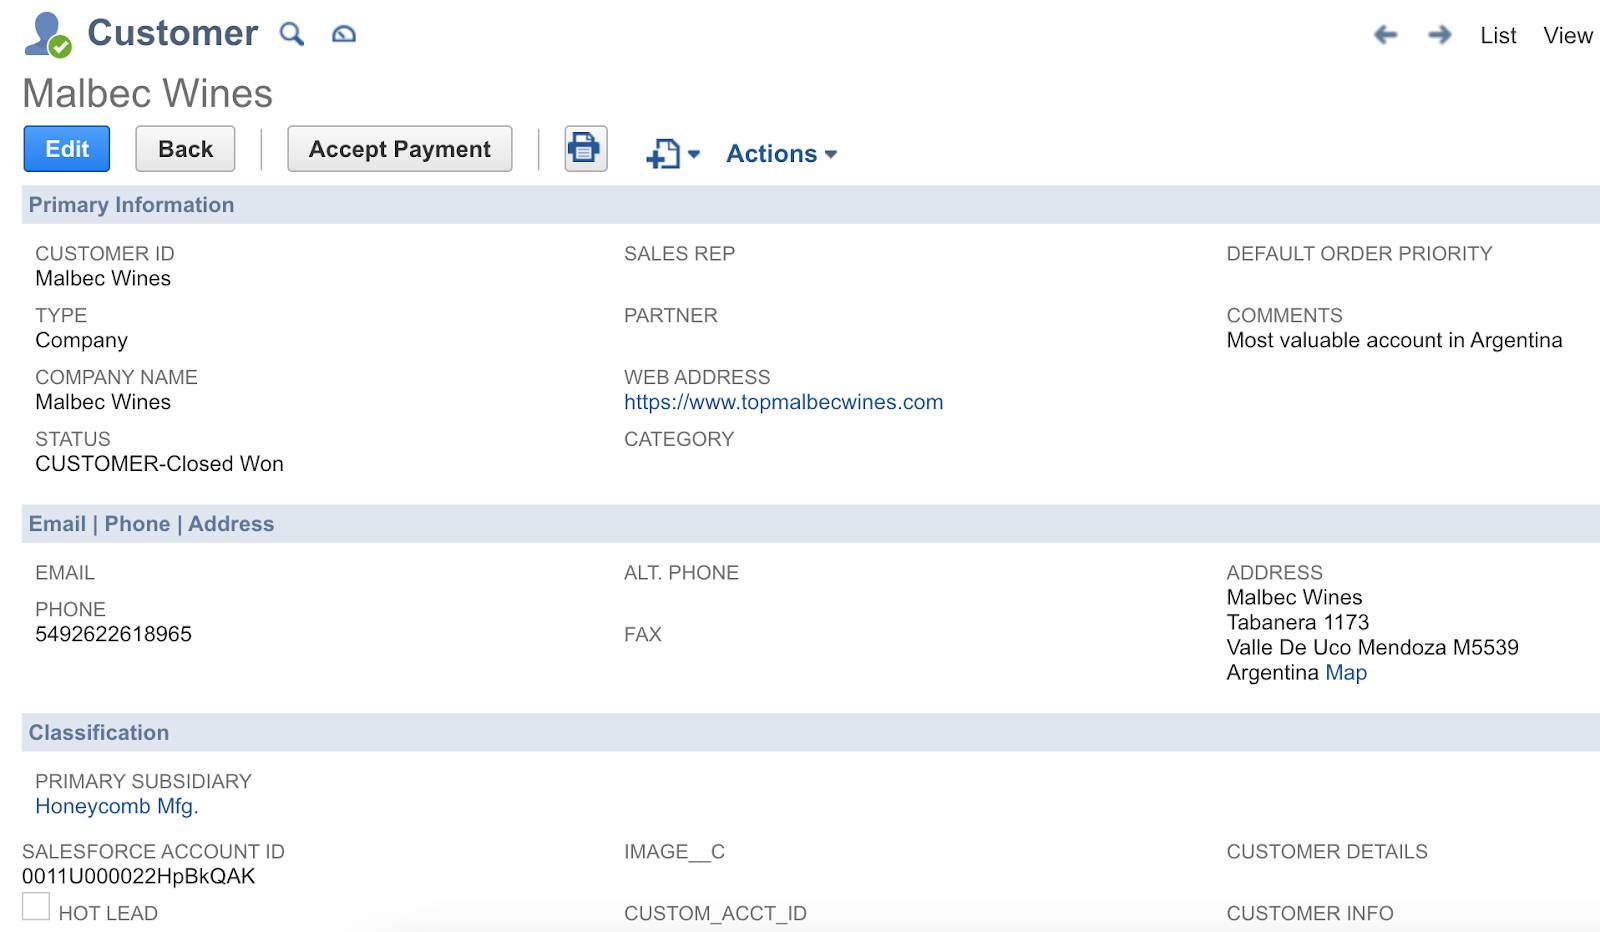Click the Customer record icon
The image size is (1600, 932).
pyautogui.click(x=48, y=34)
